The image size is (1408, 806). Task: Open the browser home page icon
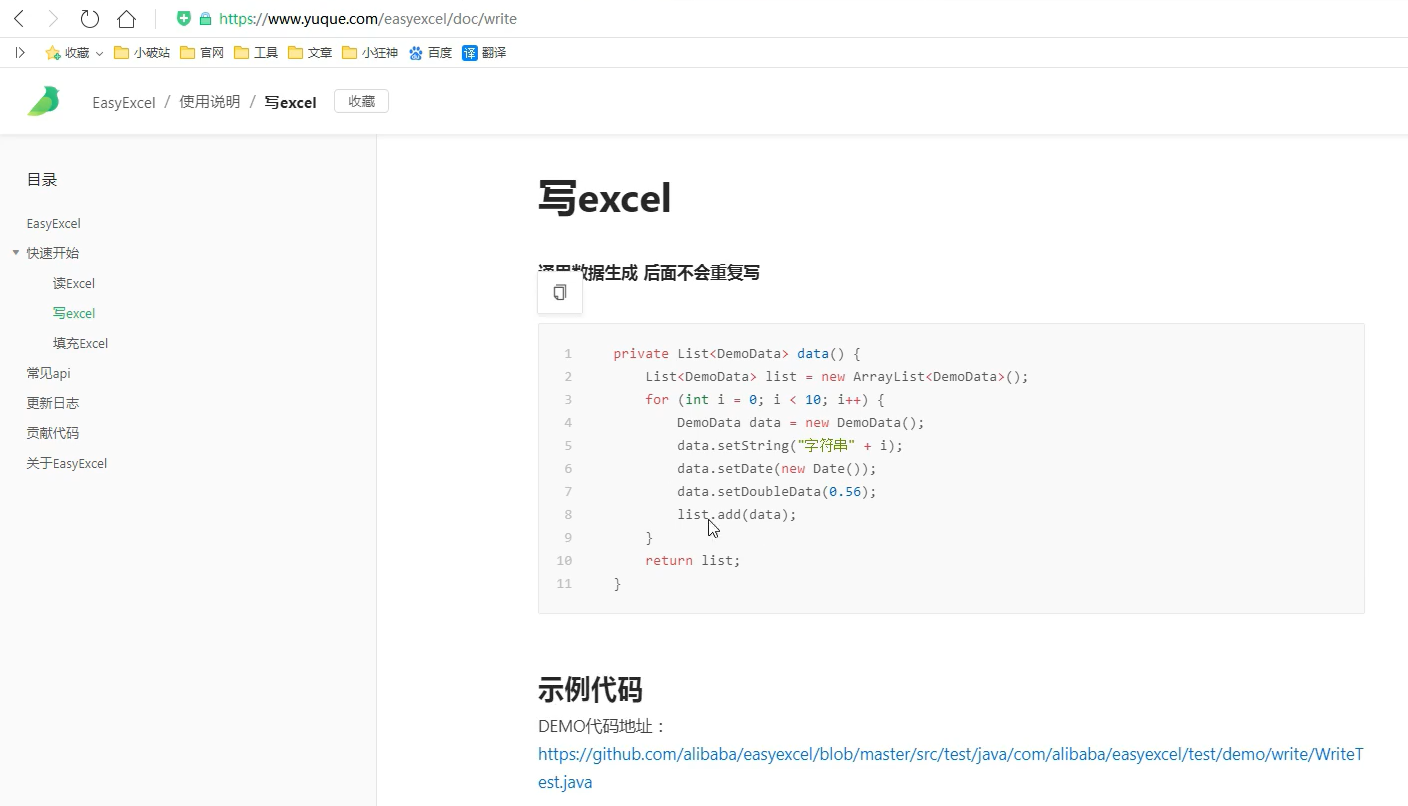126,18
